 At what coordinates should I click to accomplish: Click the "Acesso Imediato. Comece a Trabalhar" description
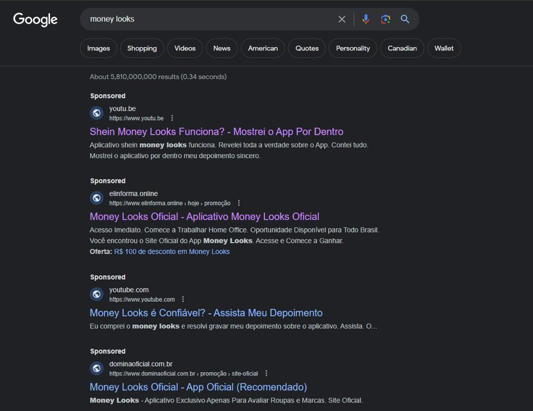click(234, 235)
